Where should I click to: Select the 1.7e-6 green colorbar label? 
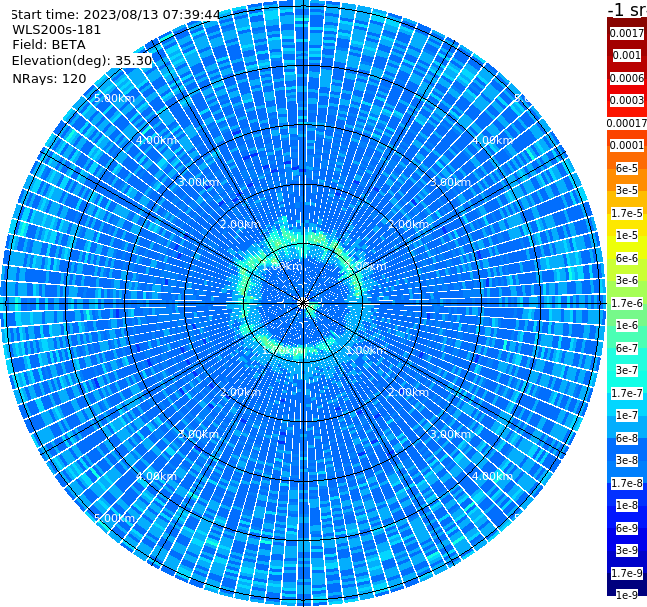click(x=627, y=303)
